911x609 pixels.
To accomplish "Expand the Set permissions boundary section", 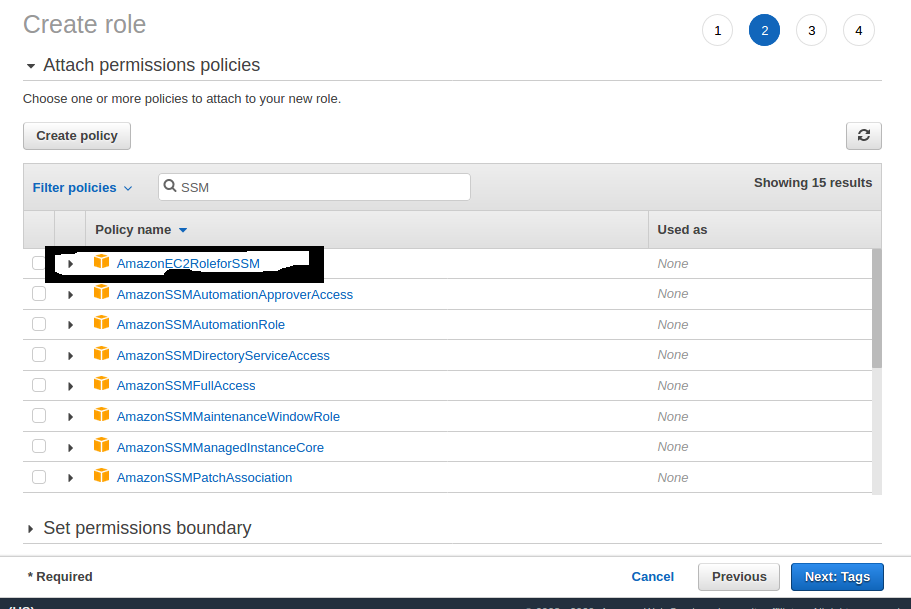I will [30, 529].
